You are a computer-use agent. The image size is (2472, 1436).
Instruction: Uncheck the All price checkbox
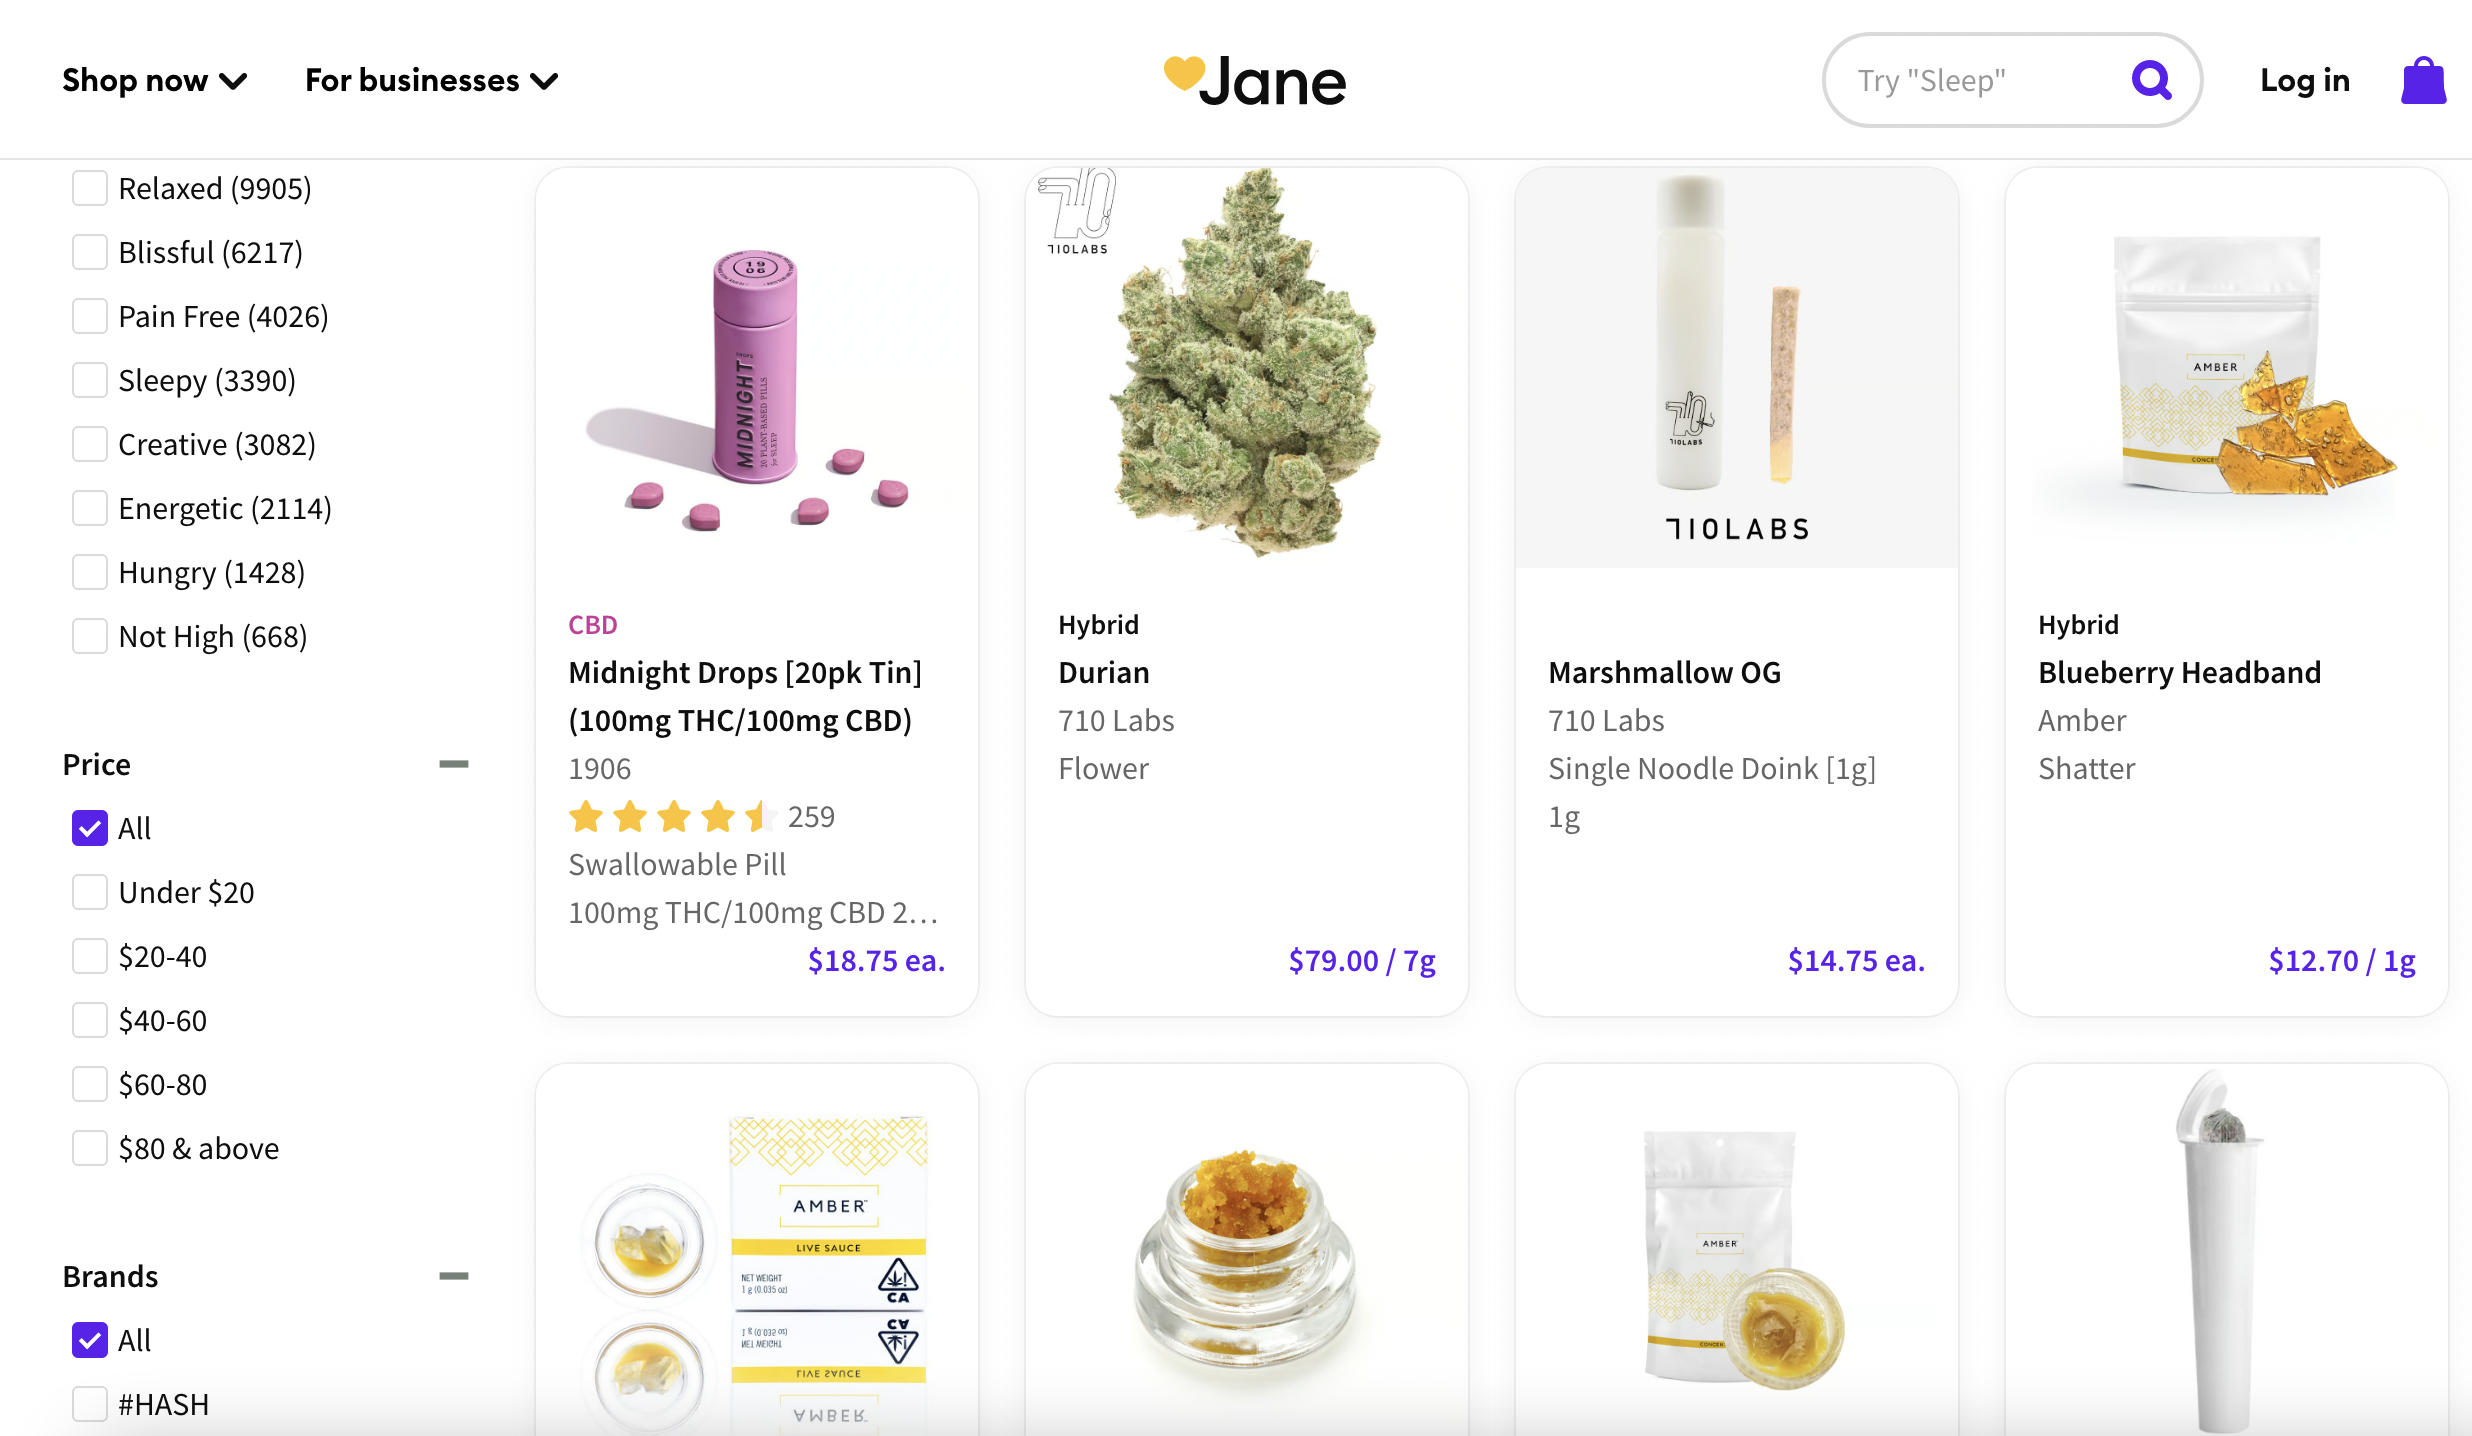(90, 828)
